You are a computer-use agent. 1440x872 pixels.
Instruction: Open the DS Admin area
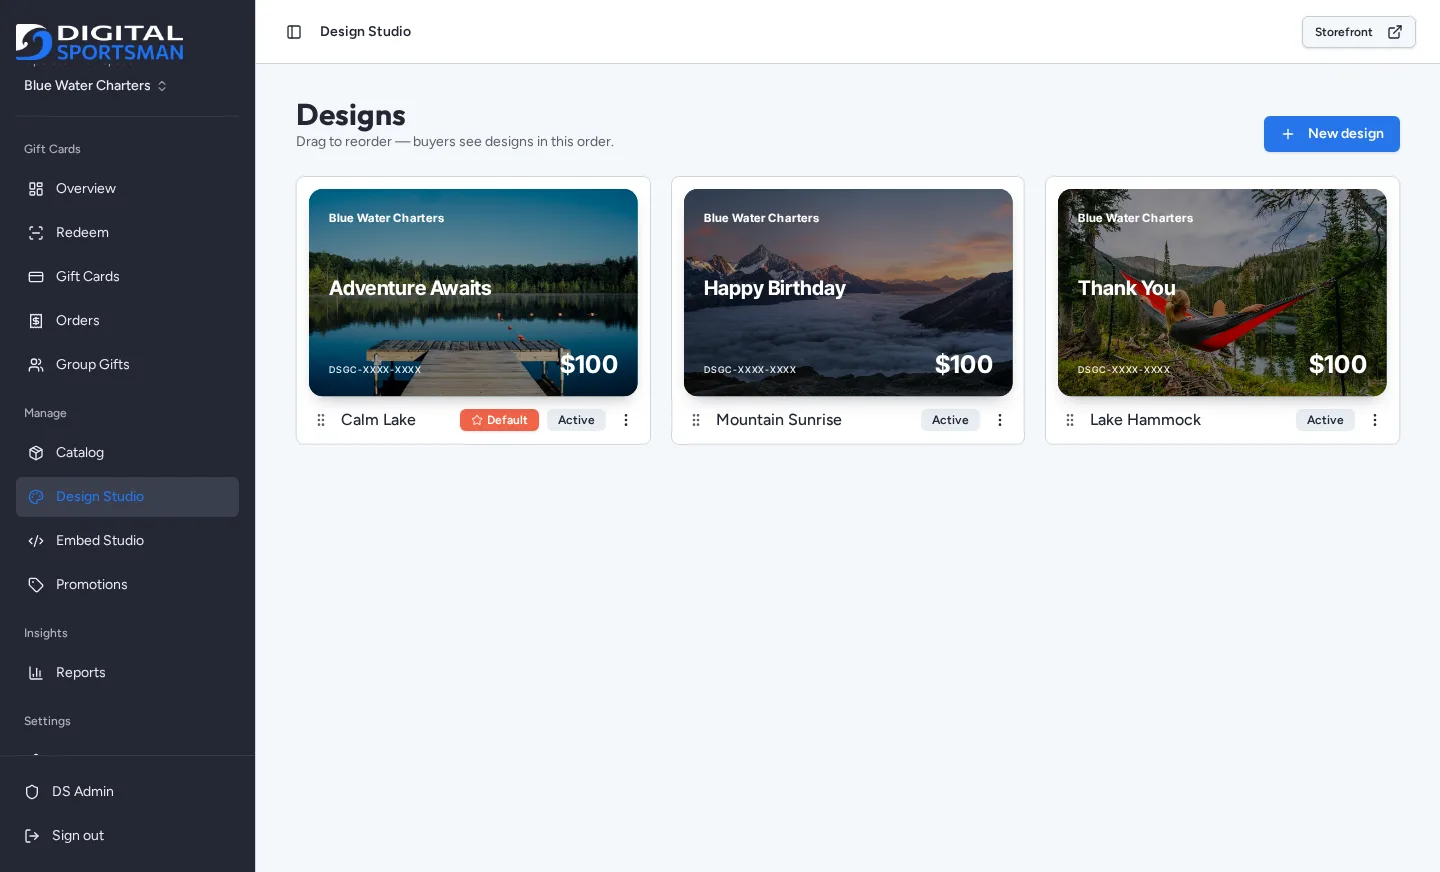point(127,792)
